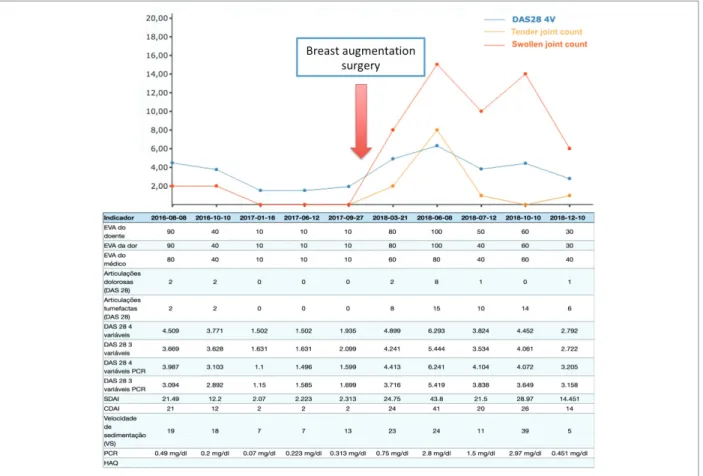Click the HAQ row label
703x476 pixels.
[111, 463]
